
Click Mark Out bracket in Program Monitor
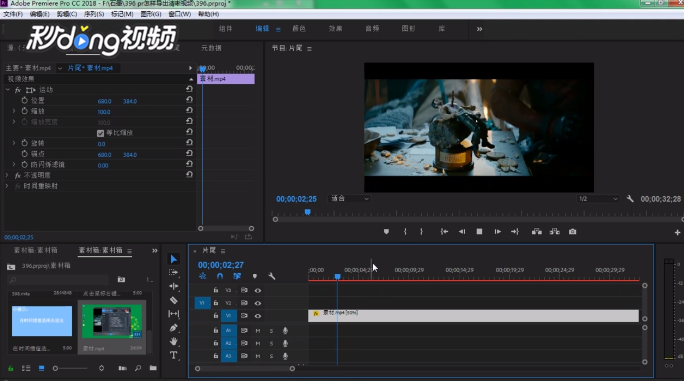pos(421,232)
